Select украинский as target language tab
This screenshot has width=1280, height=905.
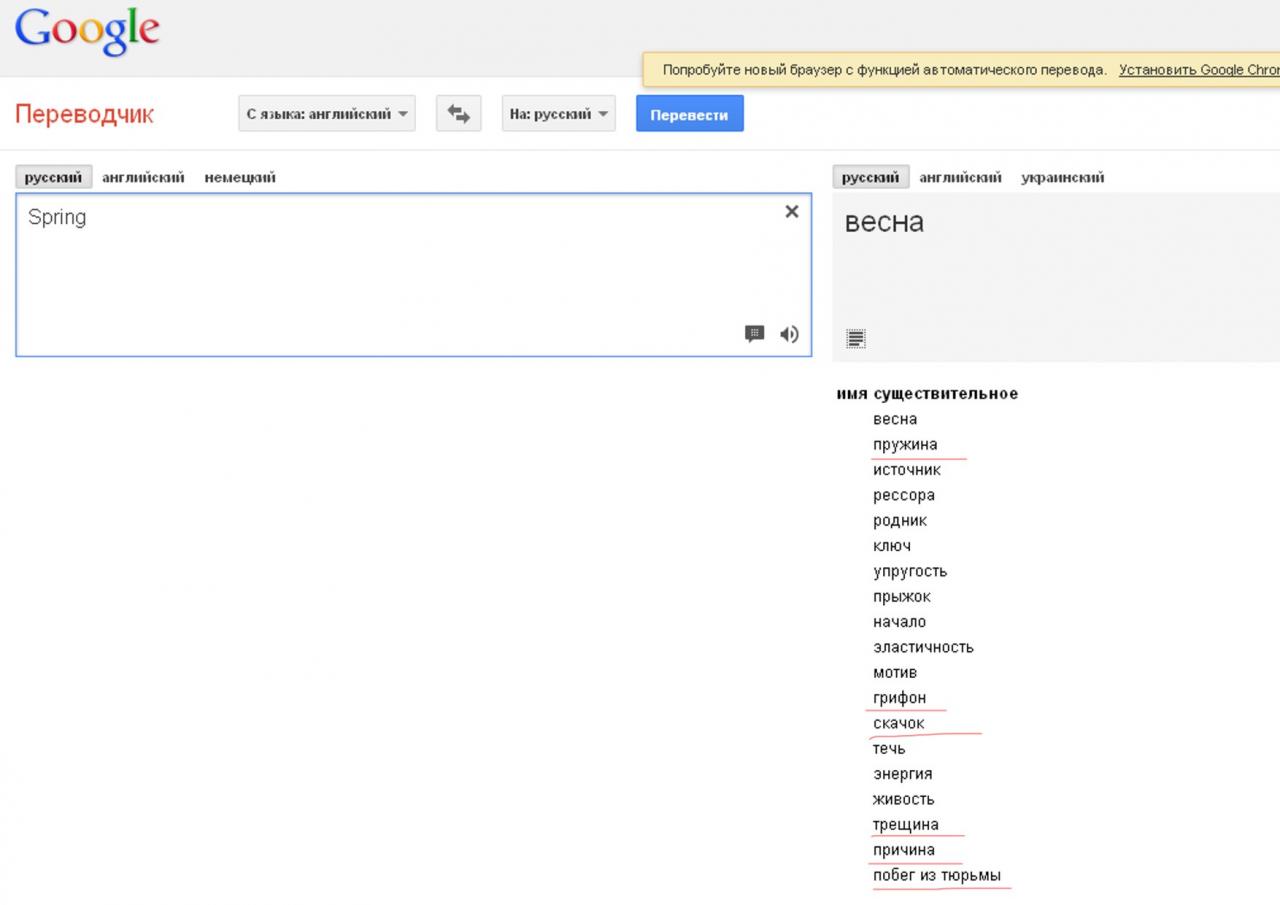coord(1062,177)
